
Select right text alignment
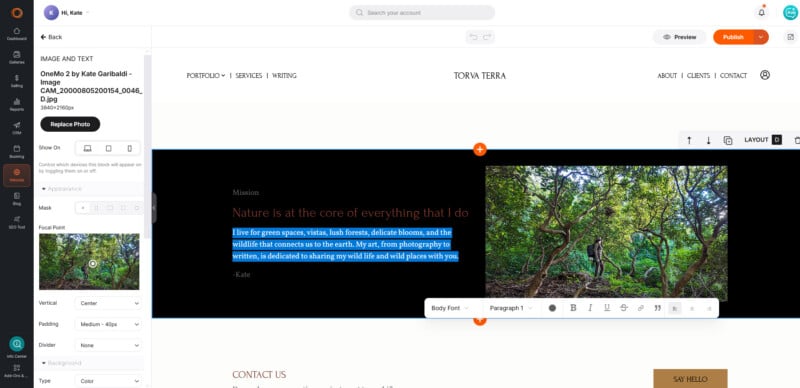tap(709, 308)
